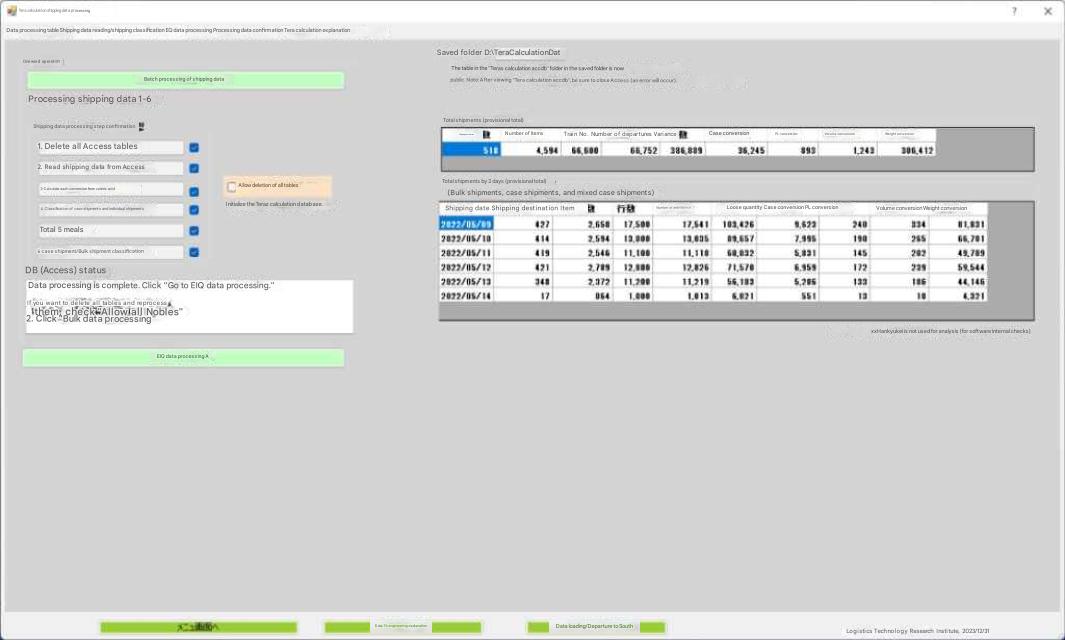This screenshot has width=1065, height=640.
Task: Toggle case shipment/Bulk shipment classification checkbox
Action: click(194, 252)
